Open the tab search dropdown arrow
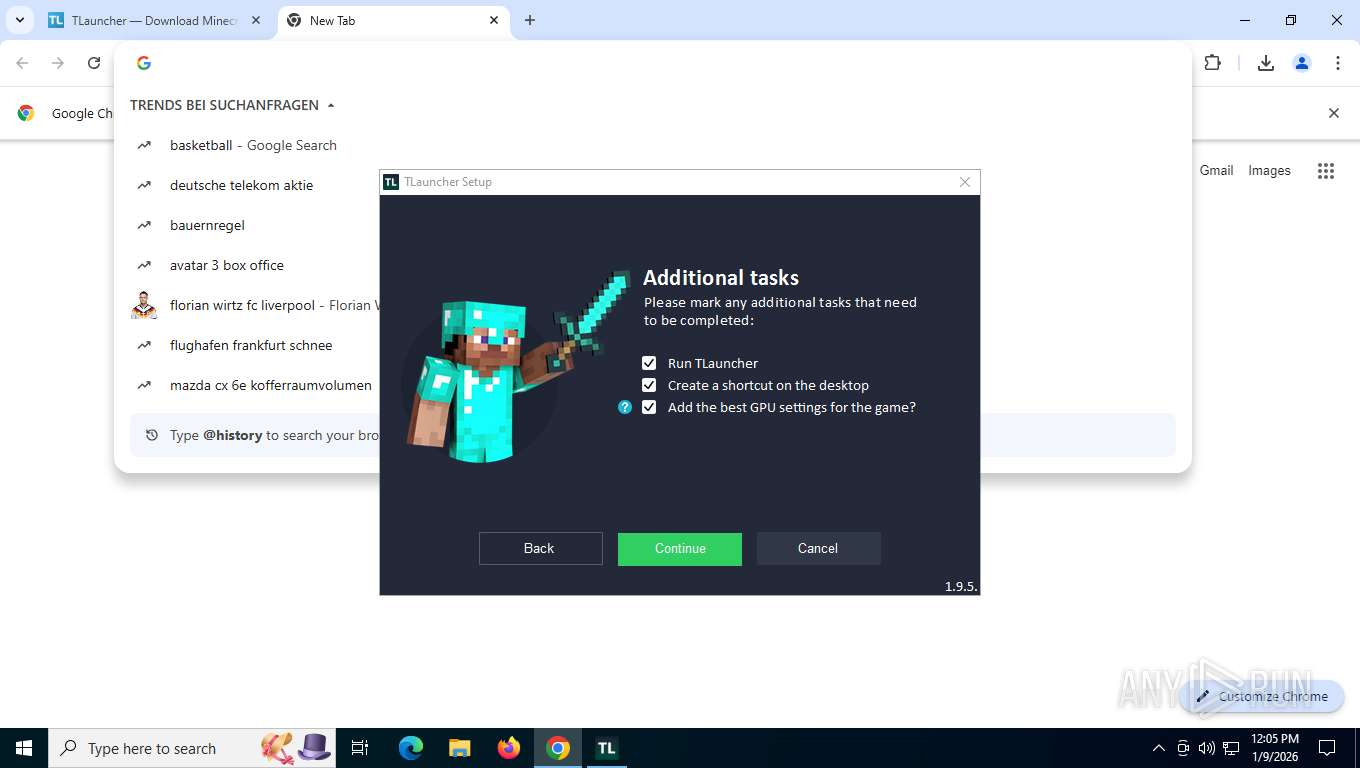The height and width of the screenshot is (768, 1360). (x=19, y=20)
